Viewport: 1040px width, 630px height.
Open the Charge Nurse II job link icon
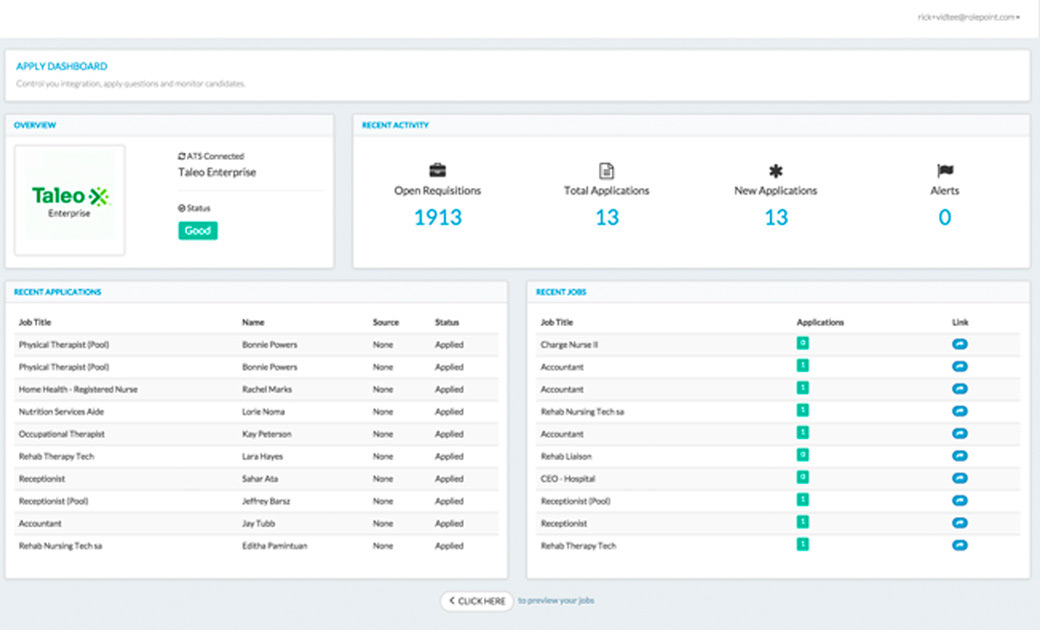959,344
